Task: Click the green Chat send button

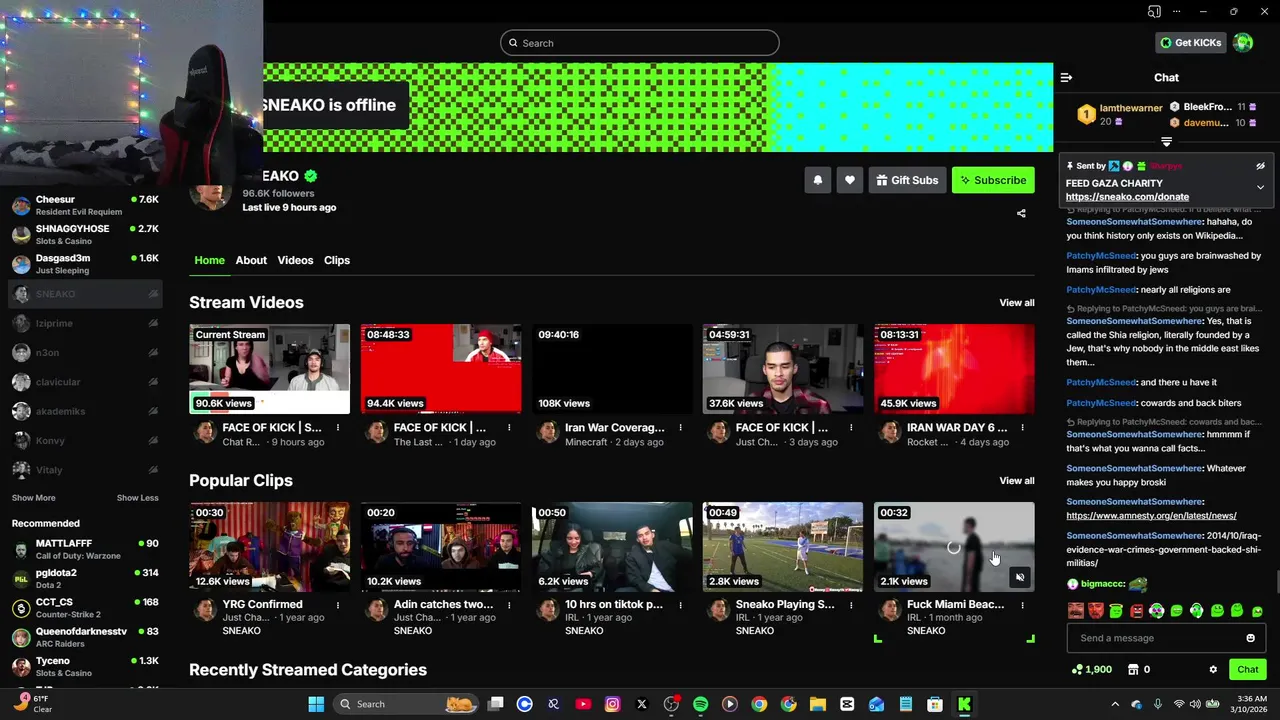Action: point(1247,669)
